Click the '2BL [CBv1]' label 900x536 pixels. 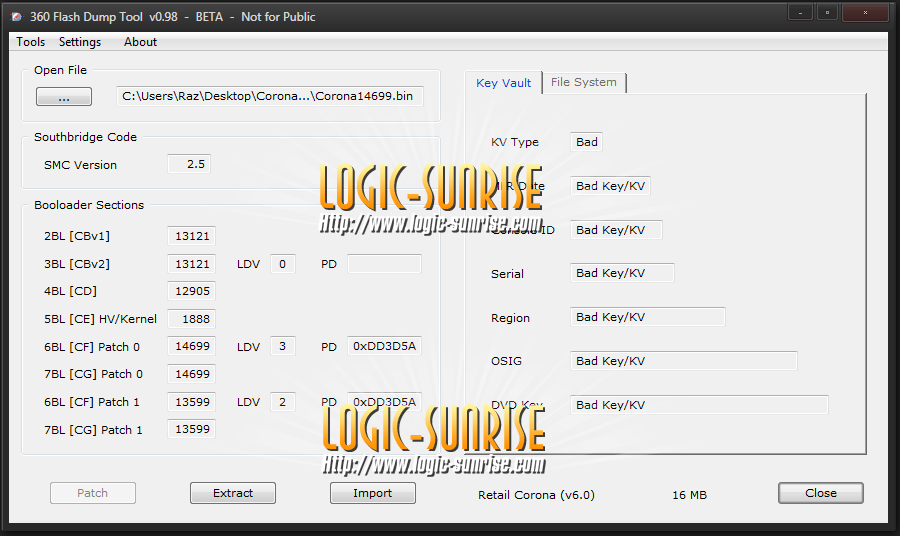click(77, 236)
